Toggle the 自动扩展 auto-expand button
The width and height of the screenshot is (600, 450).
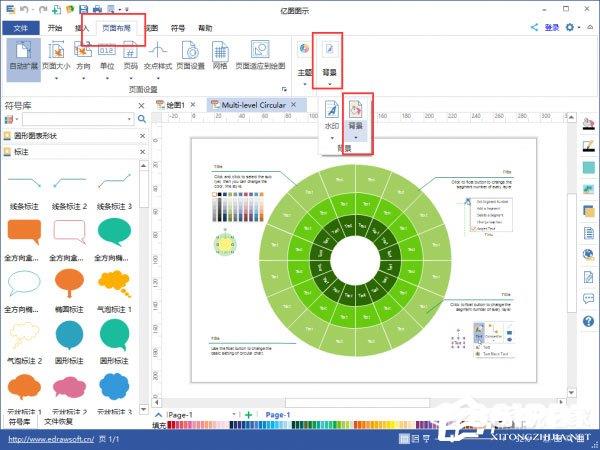click(23, 60)
